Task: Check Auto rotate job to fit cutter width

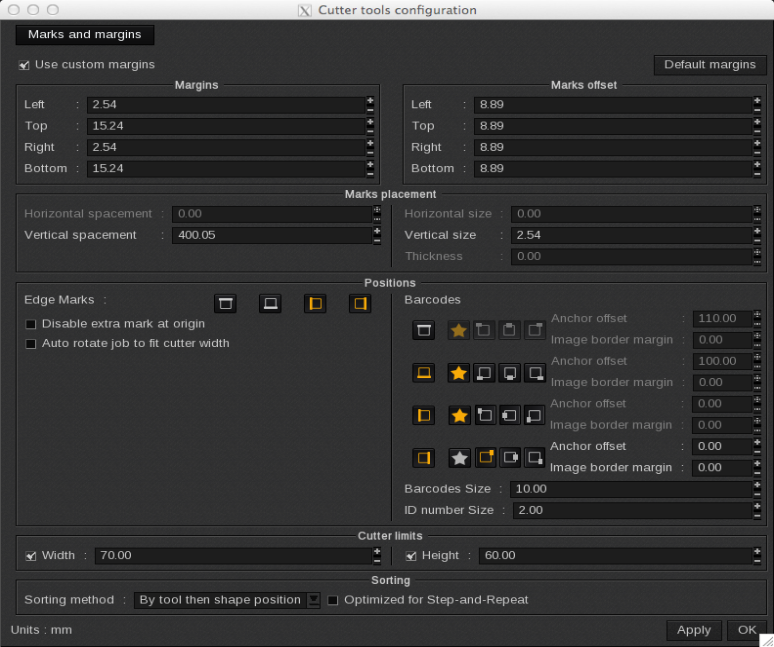Action: point(30,344)
